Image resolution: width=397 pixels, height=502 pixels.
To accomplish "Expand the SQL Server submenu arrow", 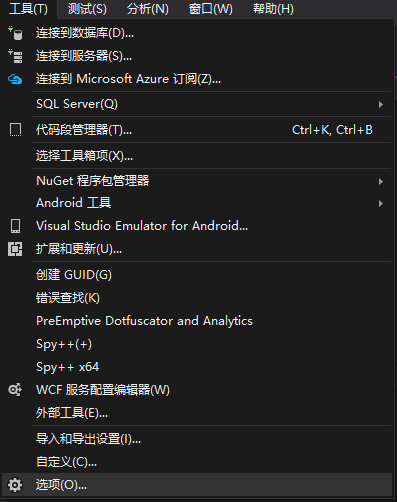I will 381,104.
